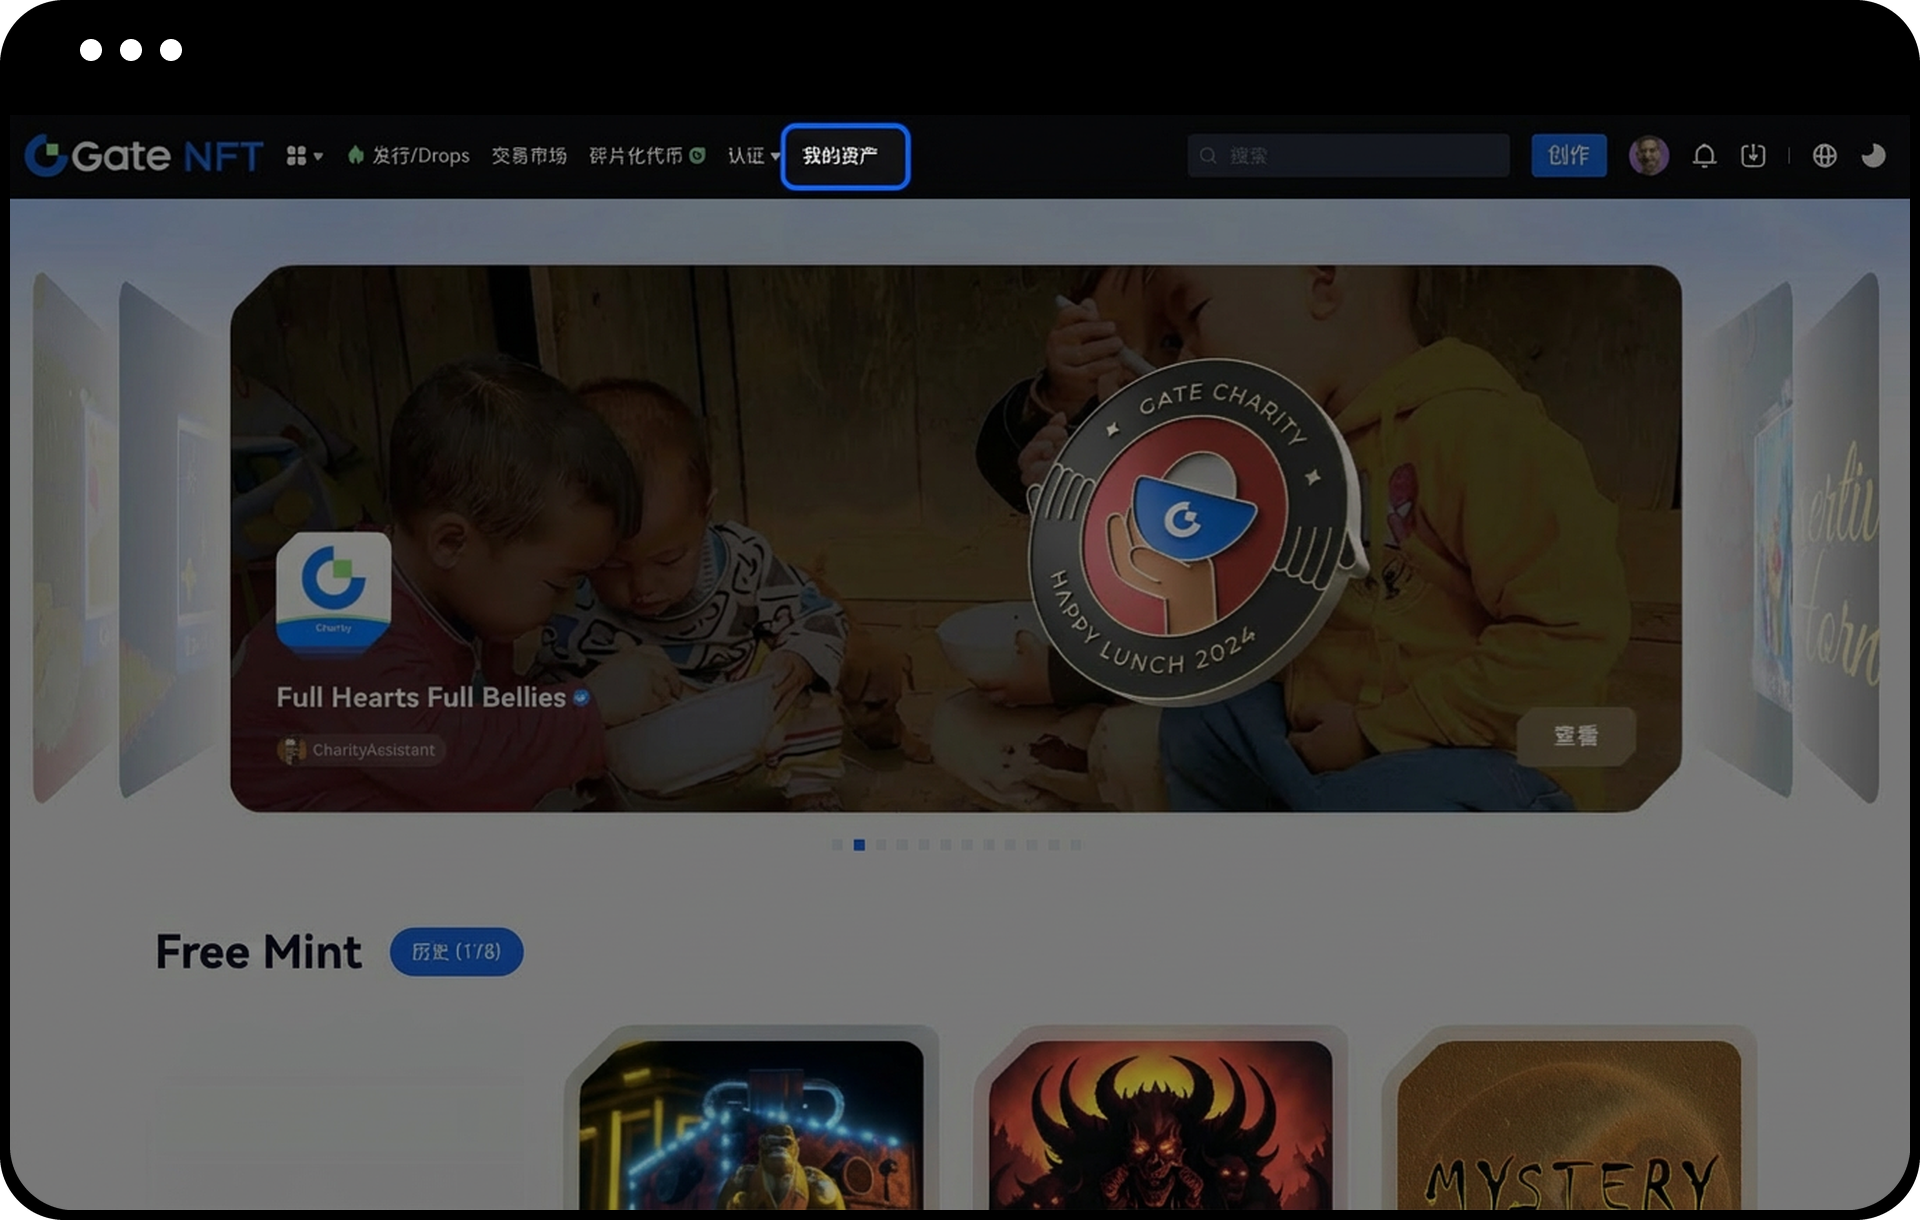Click the download app icon
Viewport: 1920px width, 1220px height.
point(1752,156)
